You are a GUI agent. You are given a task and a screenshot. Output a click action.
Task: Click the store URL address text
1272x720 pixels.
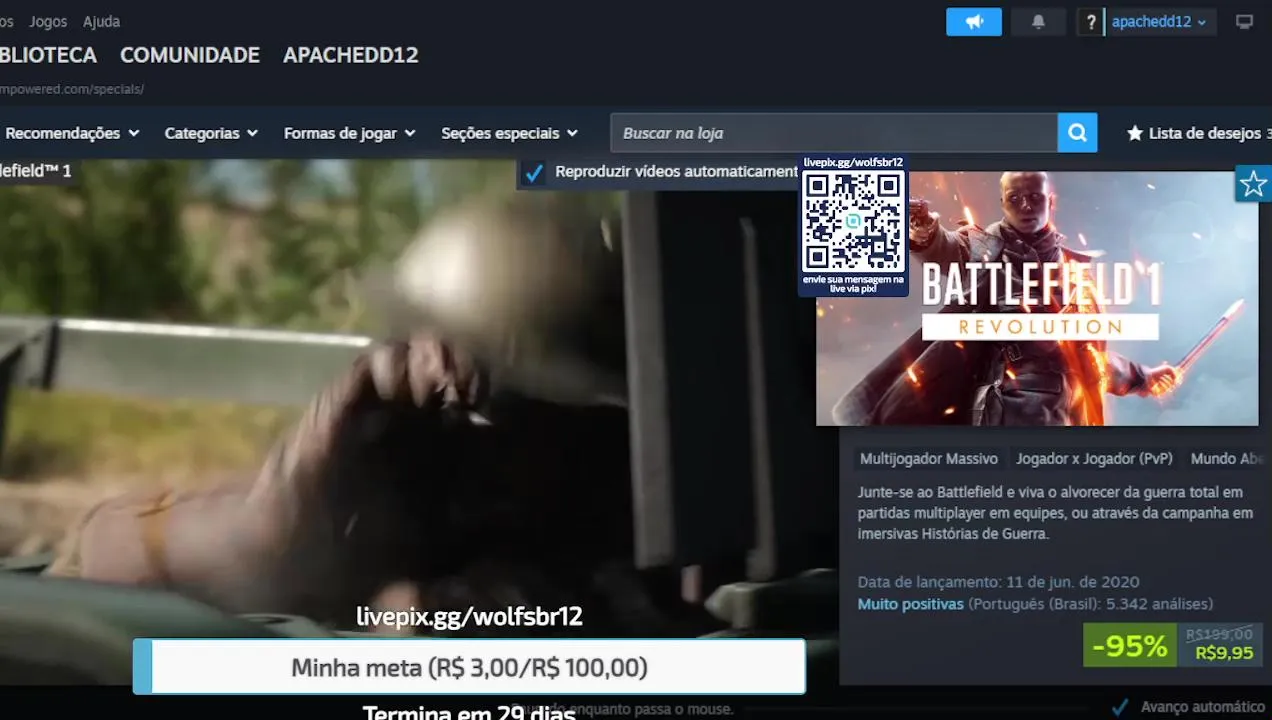(x=72, y=89)
